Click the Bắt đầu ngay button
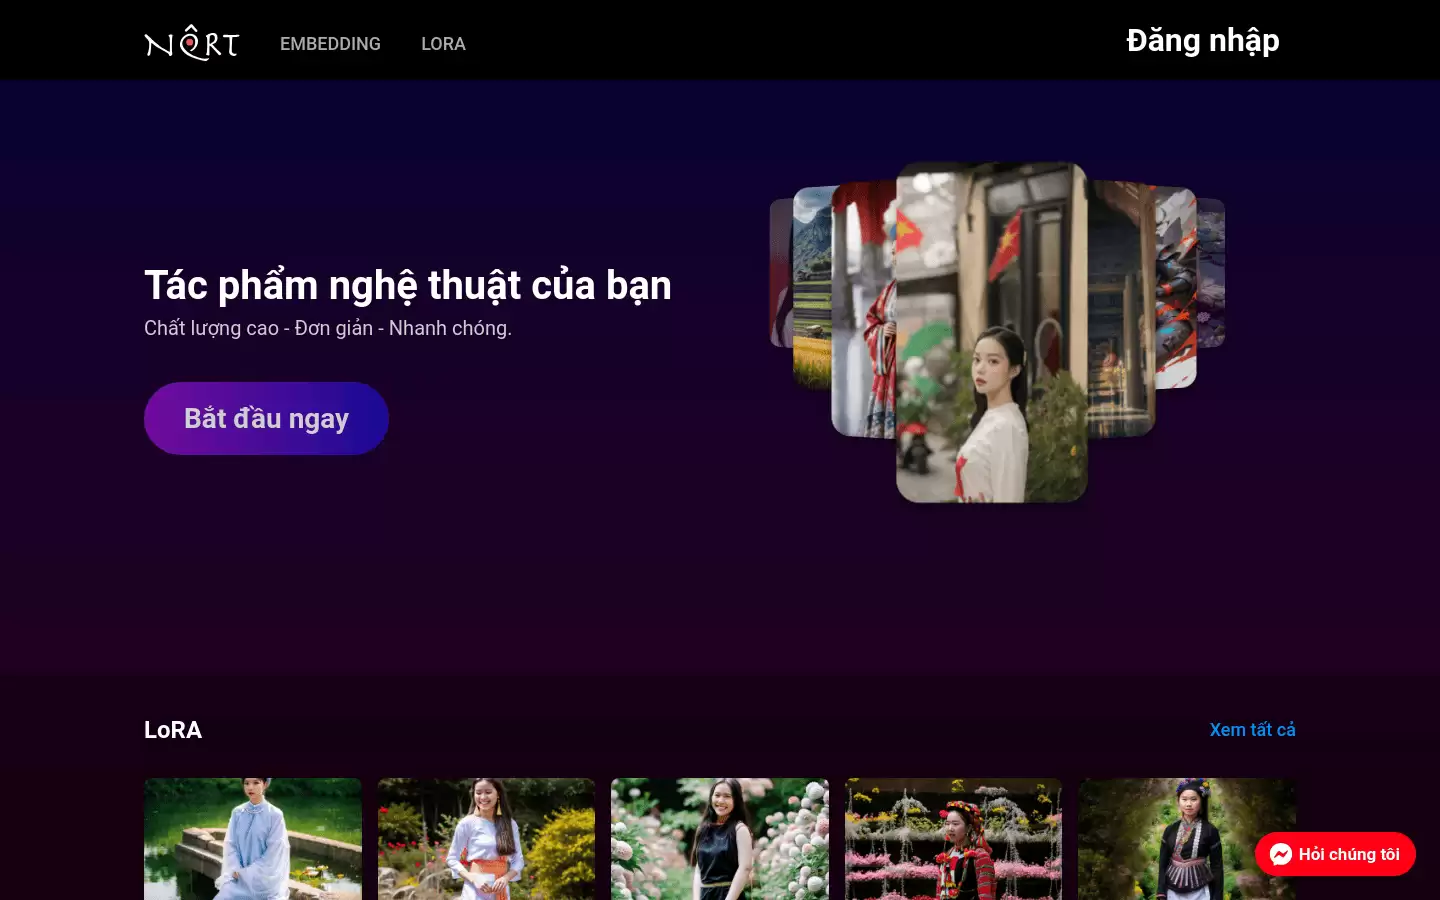The image size is (1440, 900). pyautogui.click(x=266, y=418)
